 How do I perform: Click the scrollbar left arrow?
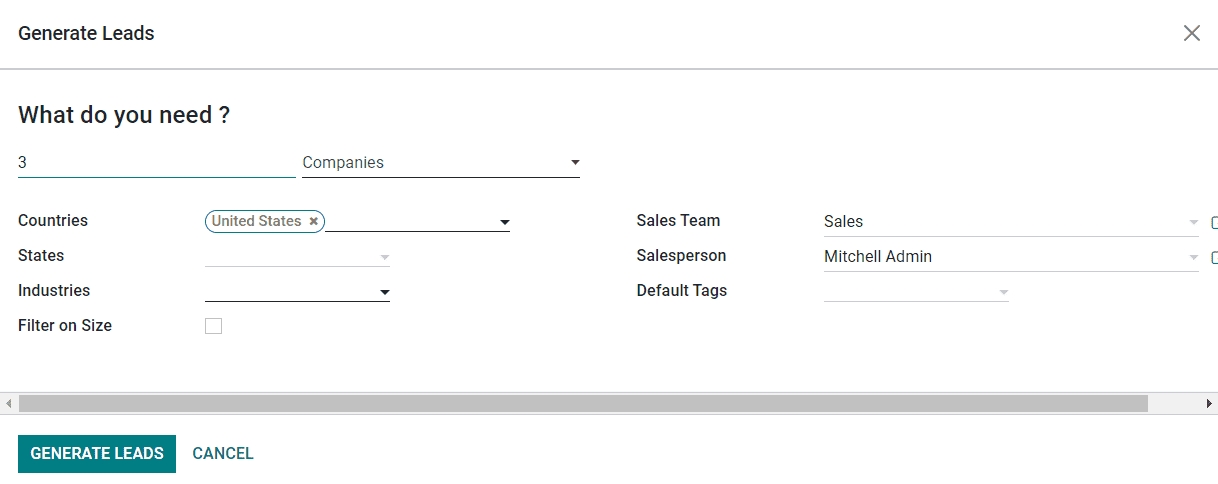(x=9, y=403)
